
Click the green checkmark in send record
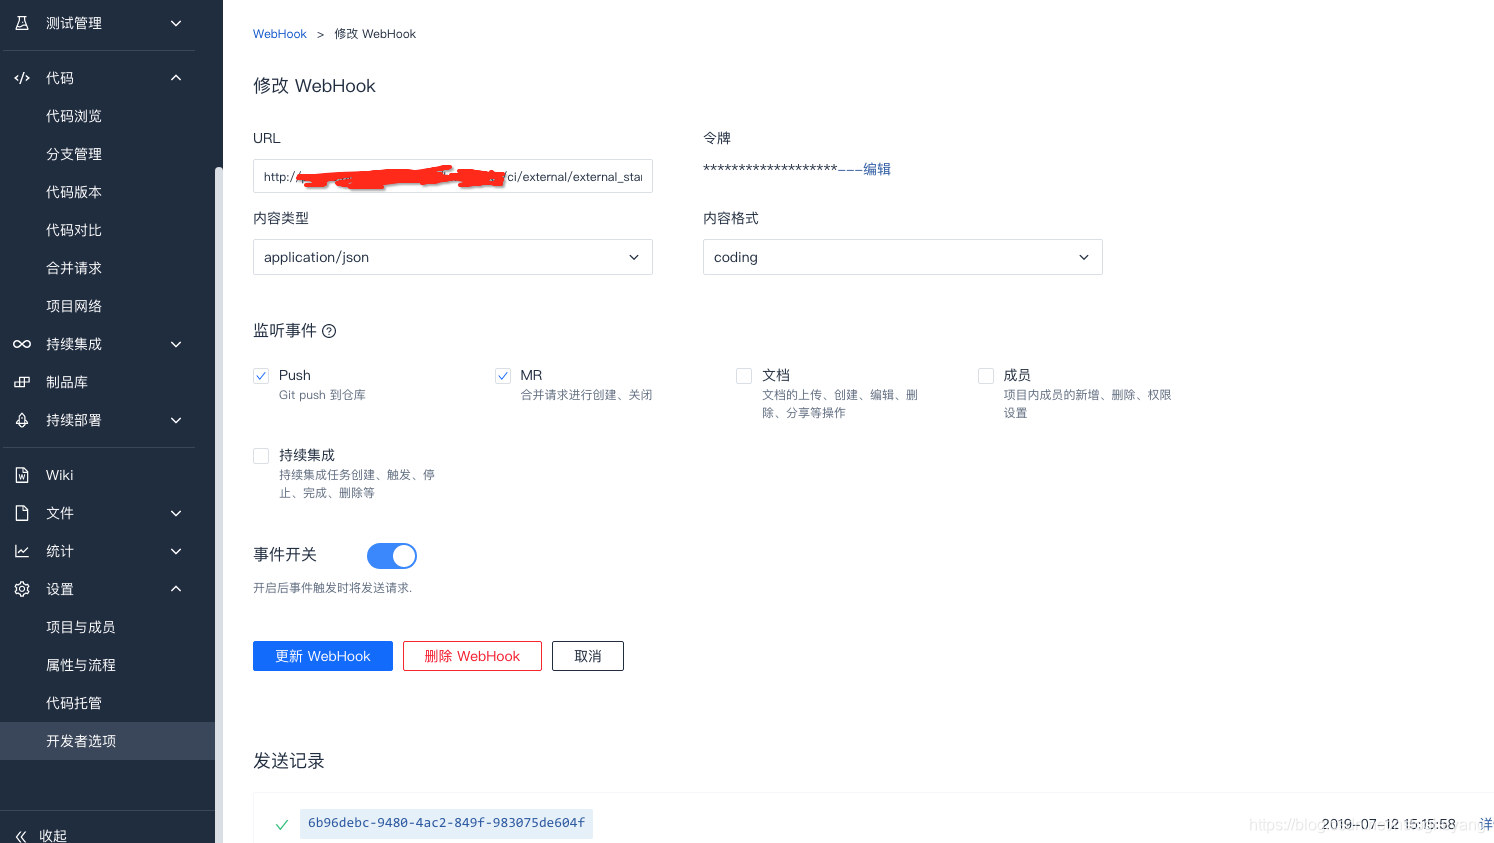pyautogui.click(x=282, y=825)
